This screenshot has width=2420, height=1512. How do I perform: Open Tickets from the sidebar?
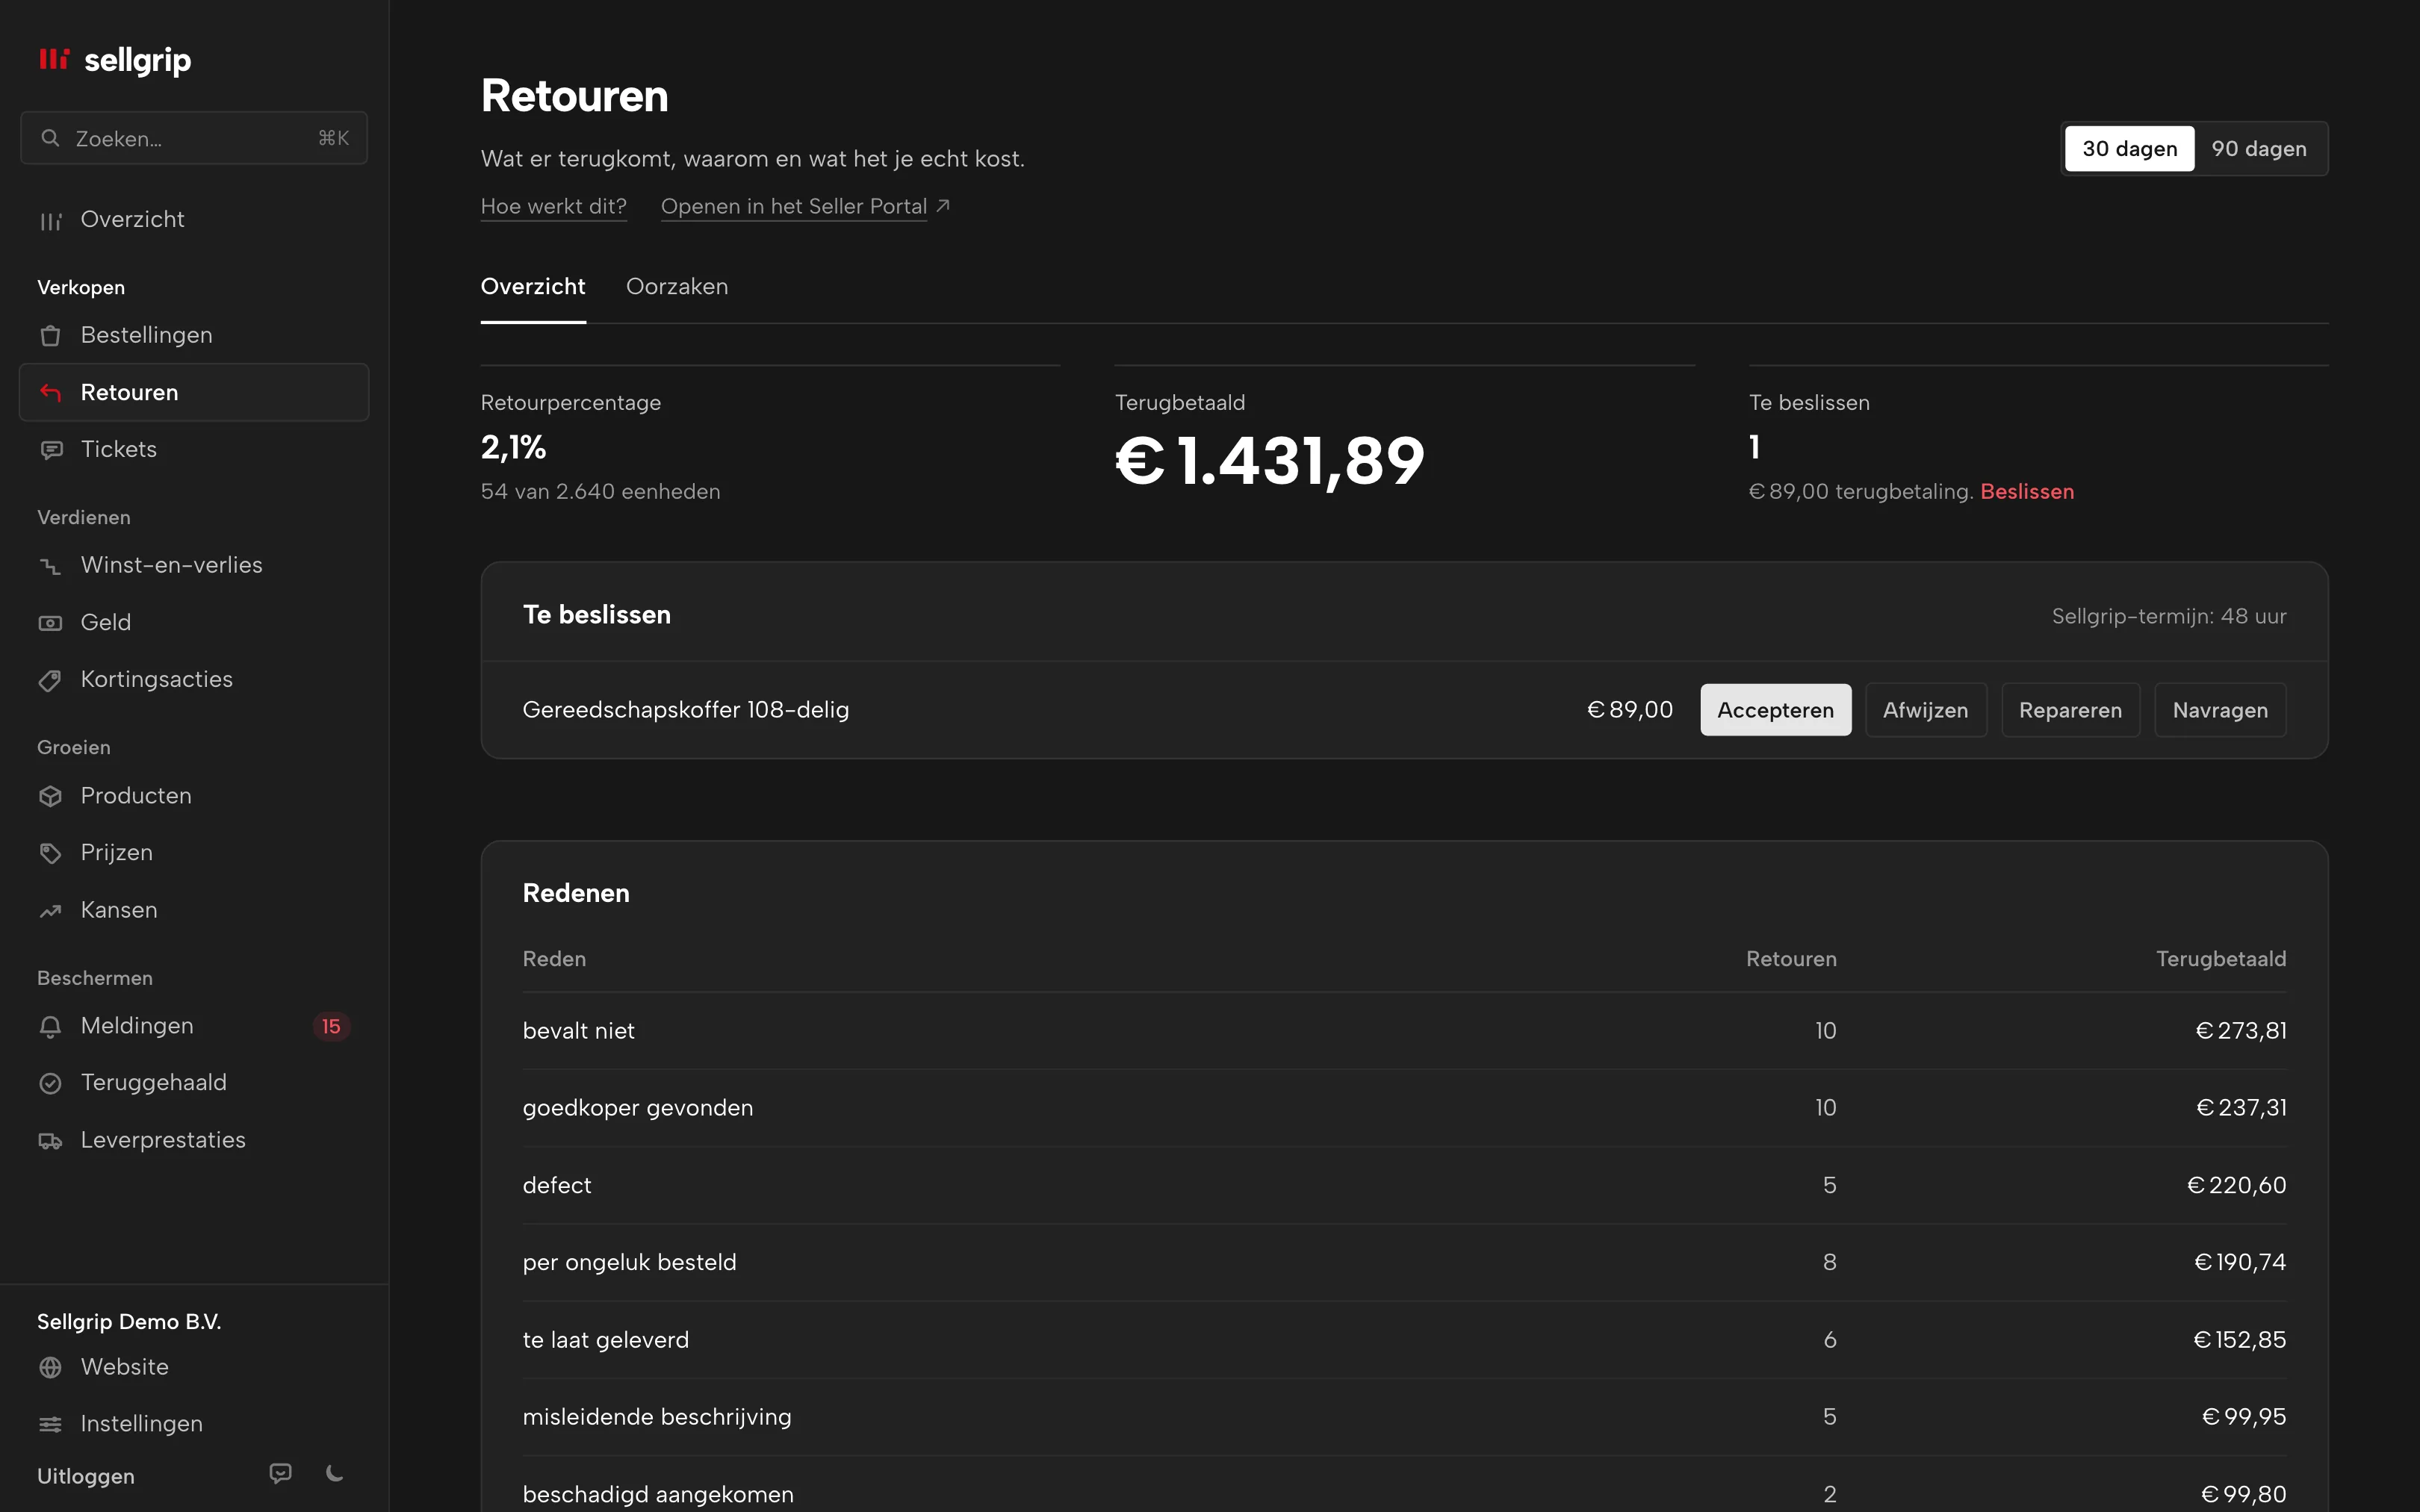pos(194,450)
